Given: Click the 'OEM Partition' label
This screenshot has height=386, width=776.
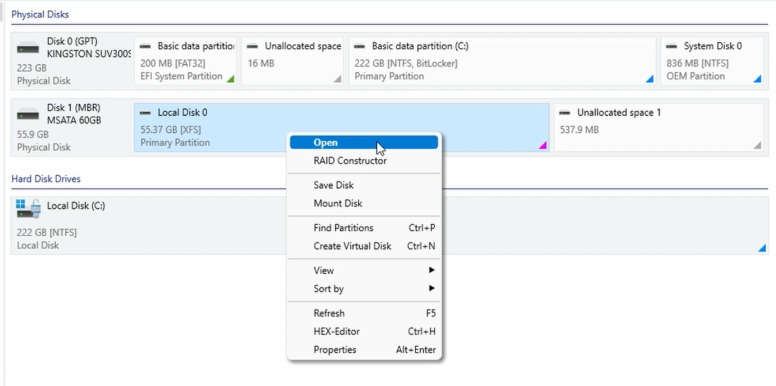Looking at the screenshot, I should [695, 76].
